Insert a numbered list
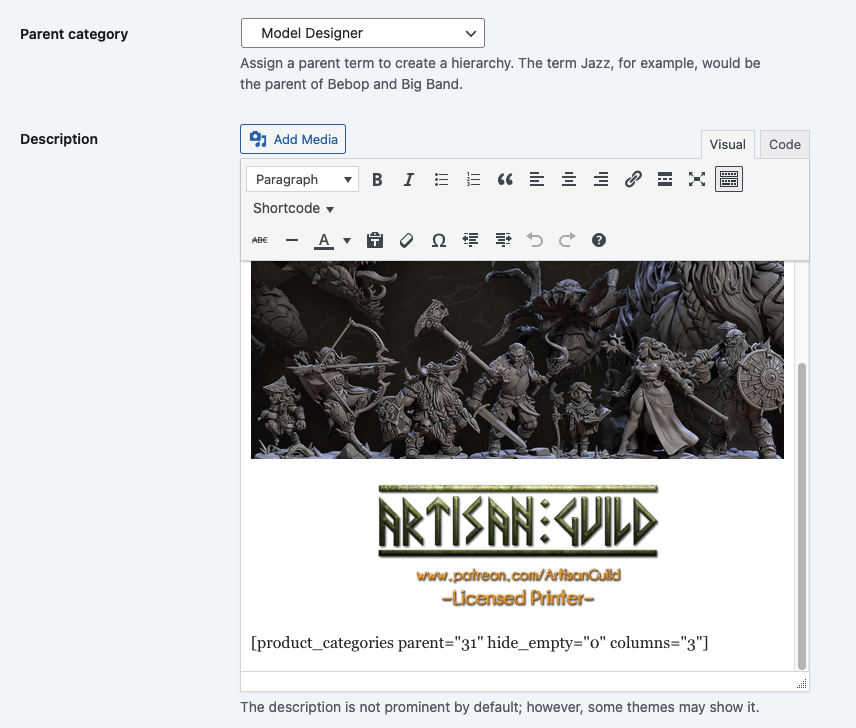The width and height of the screenshot is (856, 728). point(473,180)
